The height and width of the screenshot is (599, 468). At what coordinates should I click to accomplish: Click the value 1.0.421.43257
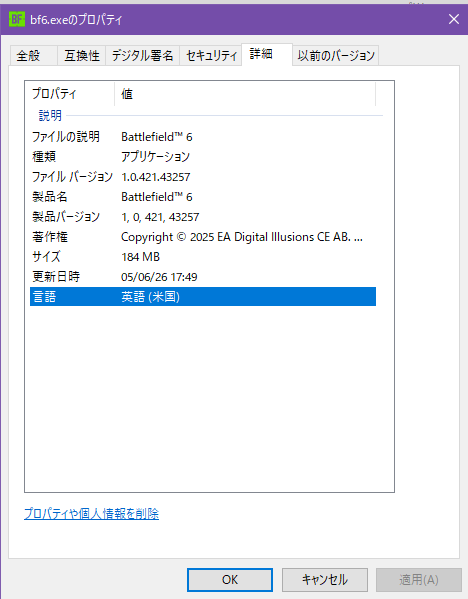(155, 177)
